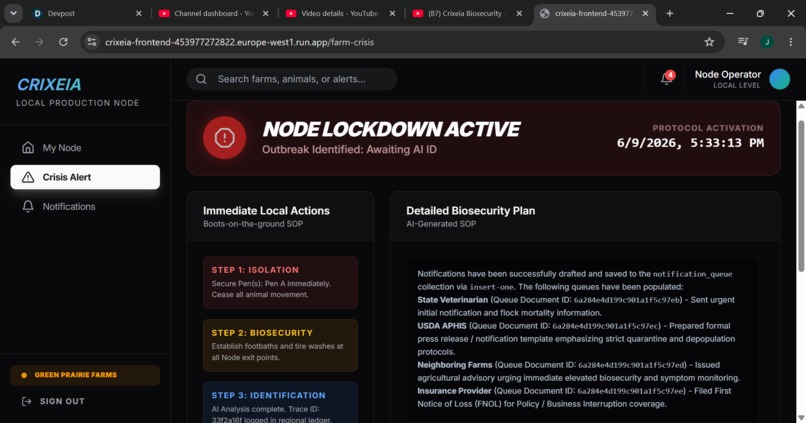Expand the tab search dropdown arrow
The width and height of the screenshot is (806, 423).
pos(13,14)
